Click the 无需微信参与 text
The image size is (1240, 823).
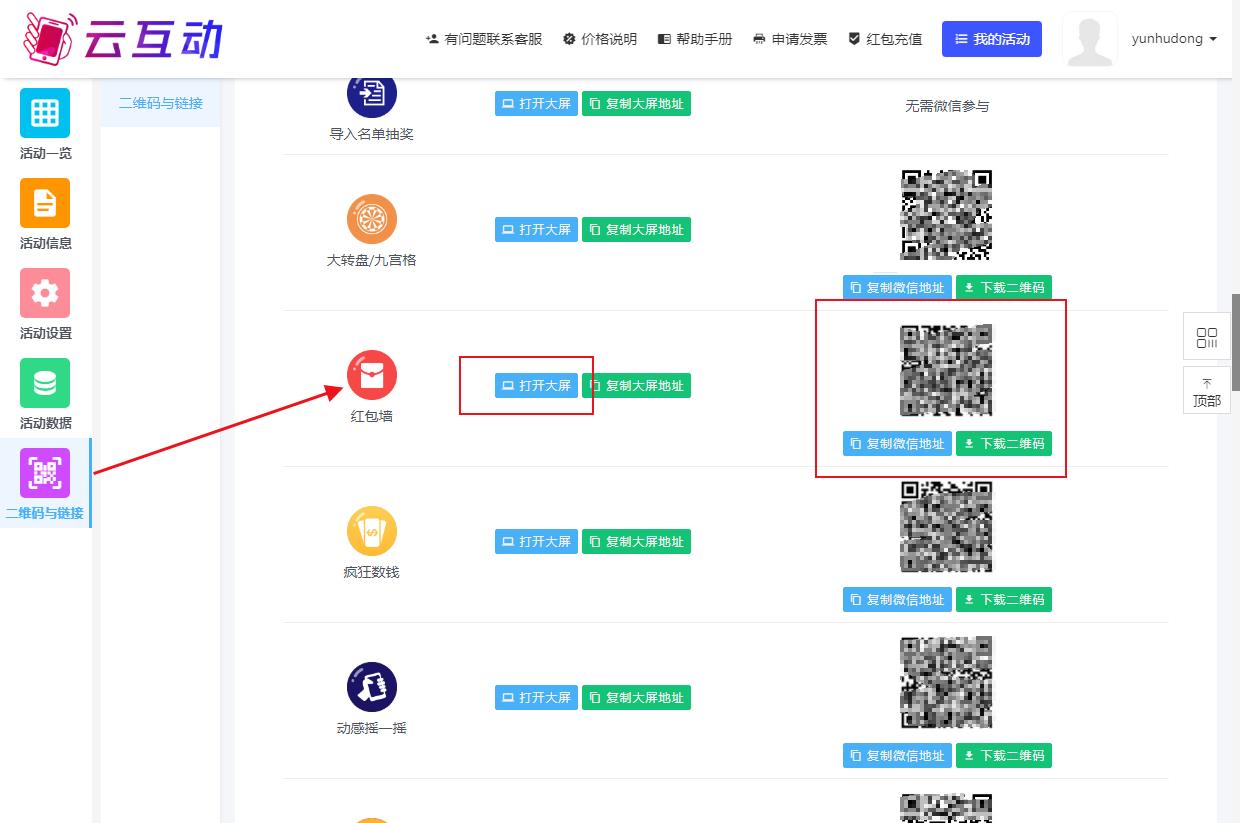(947, 106)
